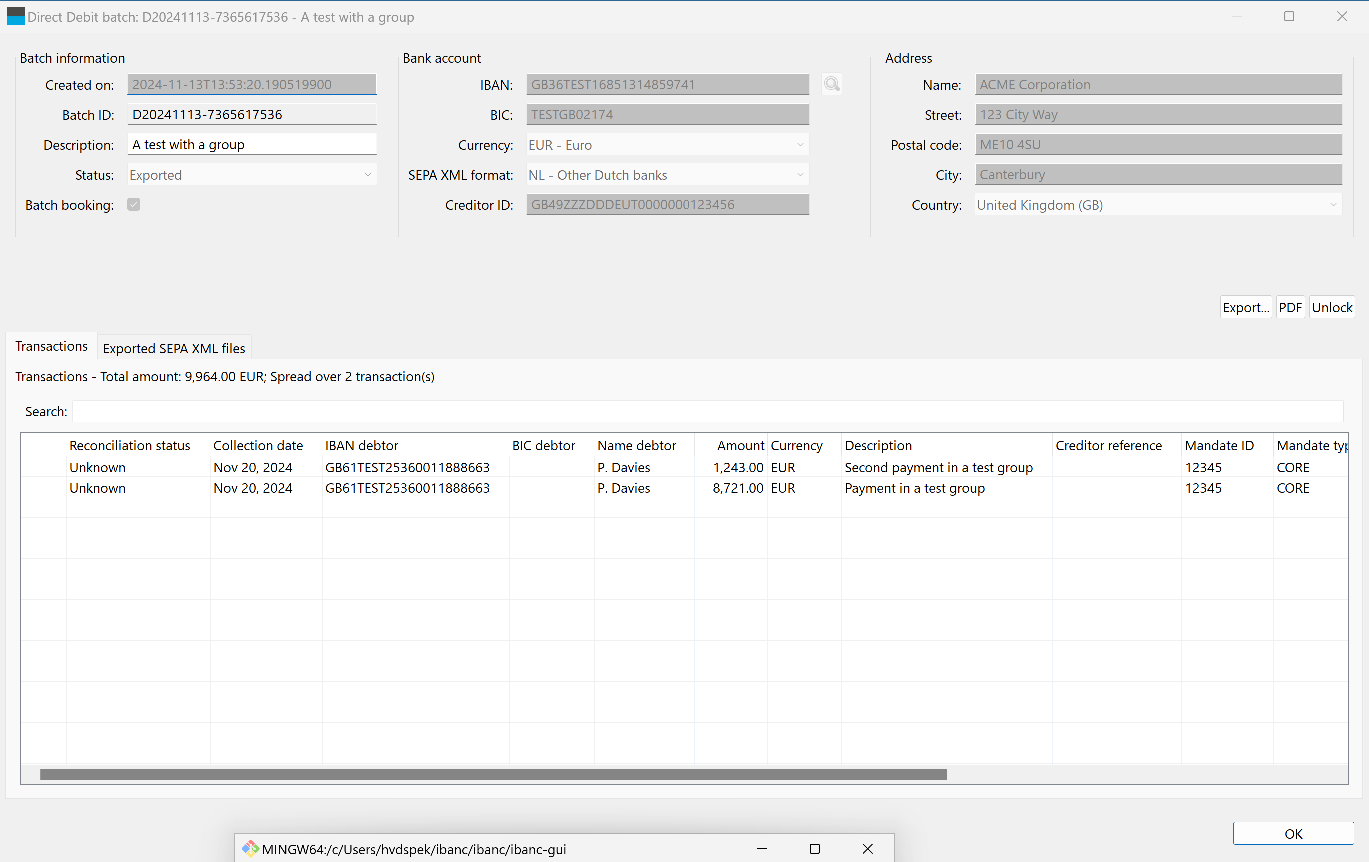Minimize the MINGW64 terminal window
1369x862 pixels.
(761, 849)
